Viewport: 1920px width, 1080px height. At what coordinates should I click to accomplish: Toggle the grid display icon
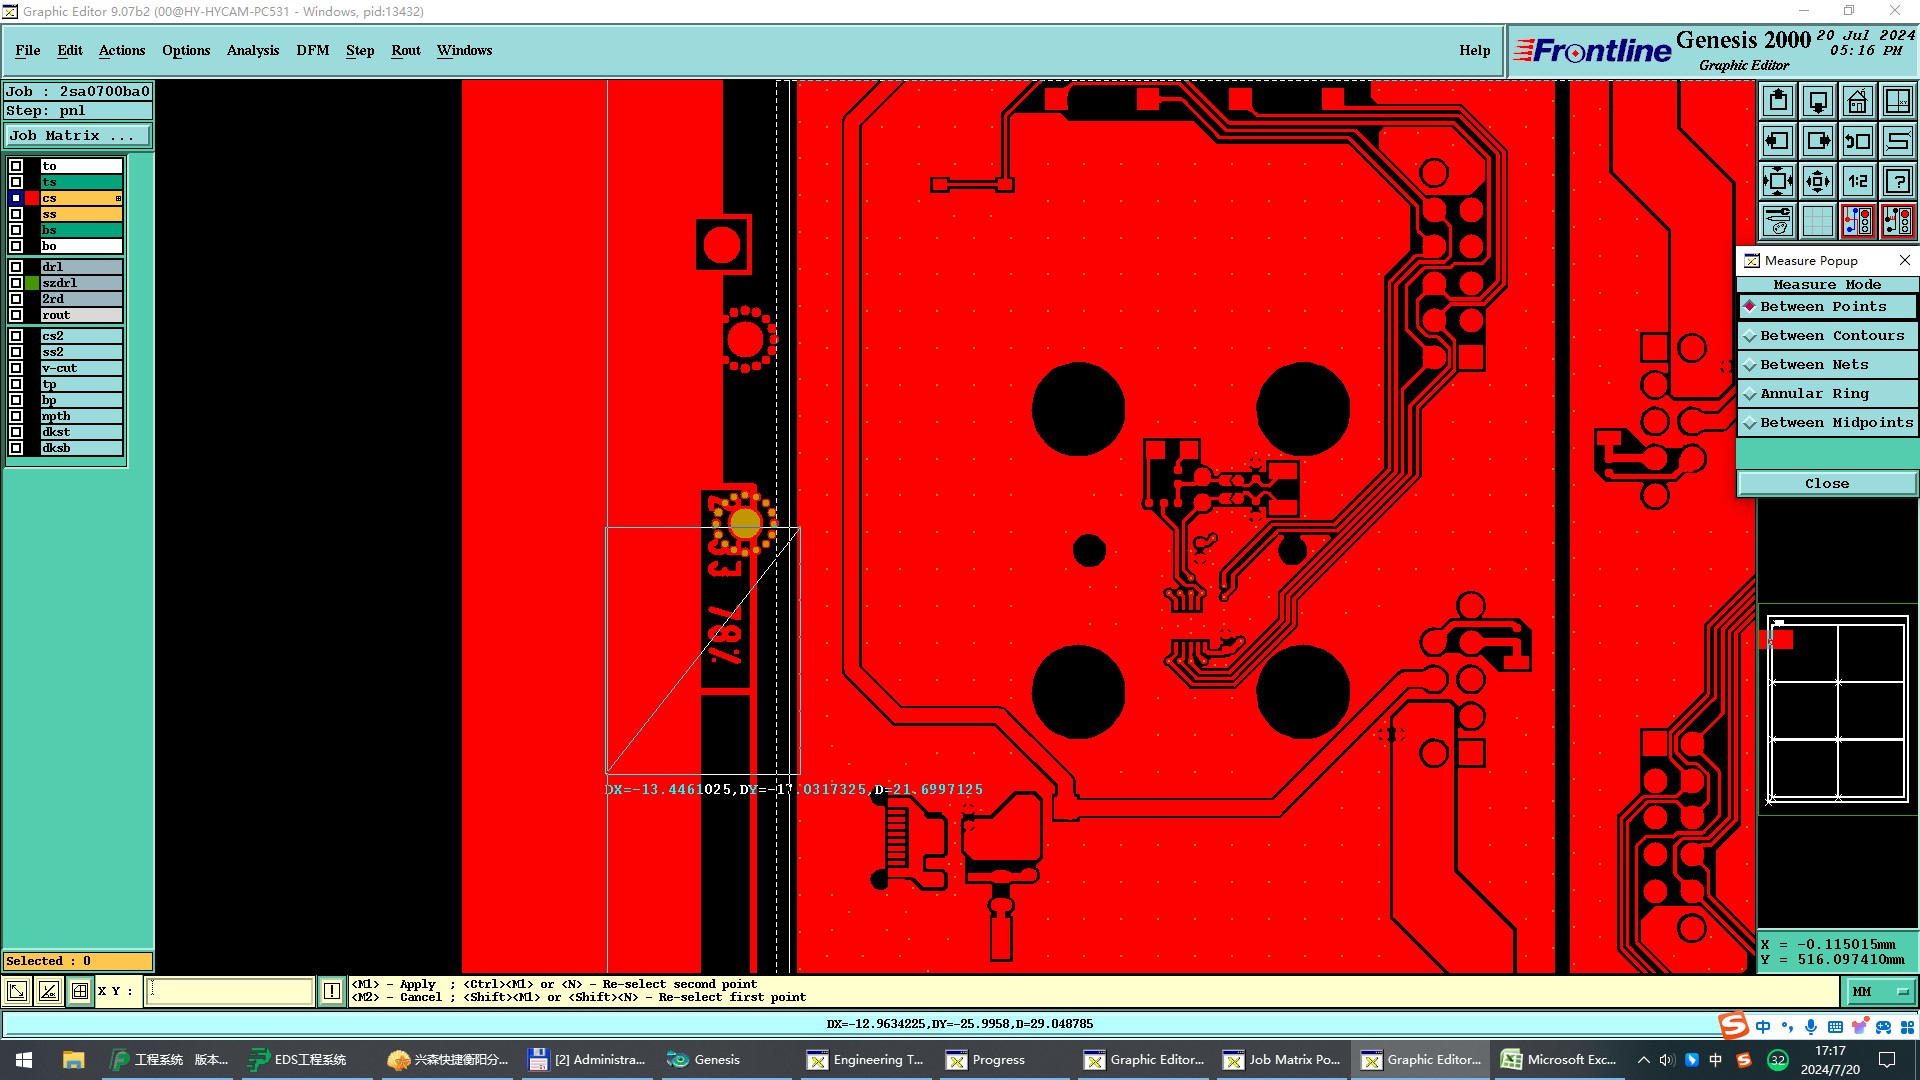(x=1817, y=221)
